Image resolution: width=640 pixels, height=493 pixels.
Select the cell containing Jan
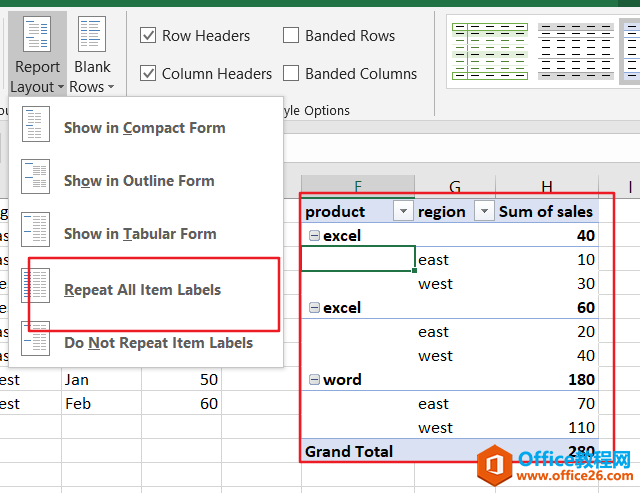click(x=101, y=380)
